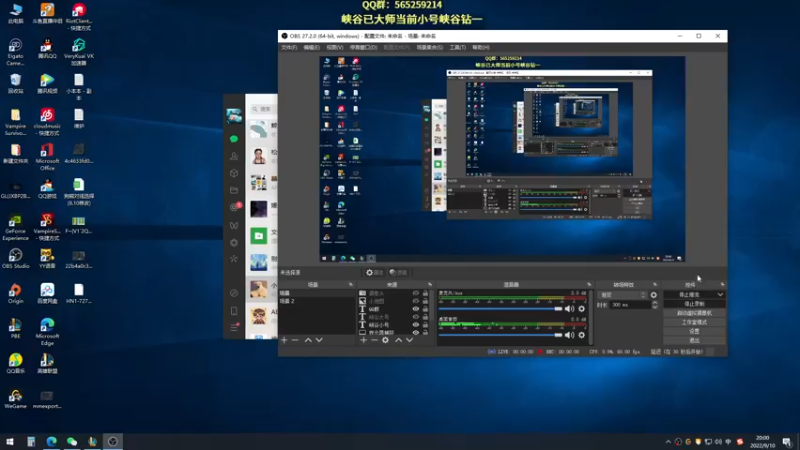Toggle visibility of the 摄像头 source
This screenshot has width=800, height=450.
point(415,293)
